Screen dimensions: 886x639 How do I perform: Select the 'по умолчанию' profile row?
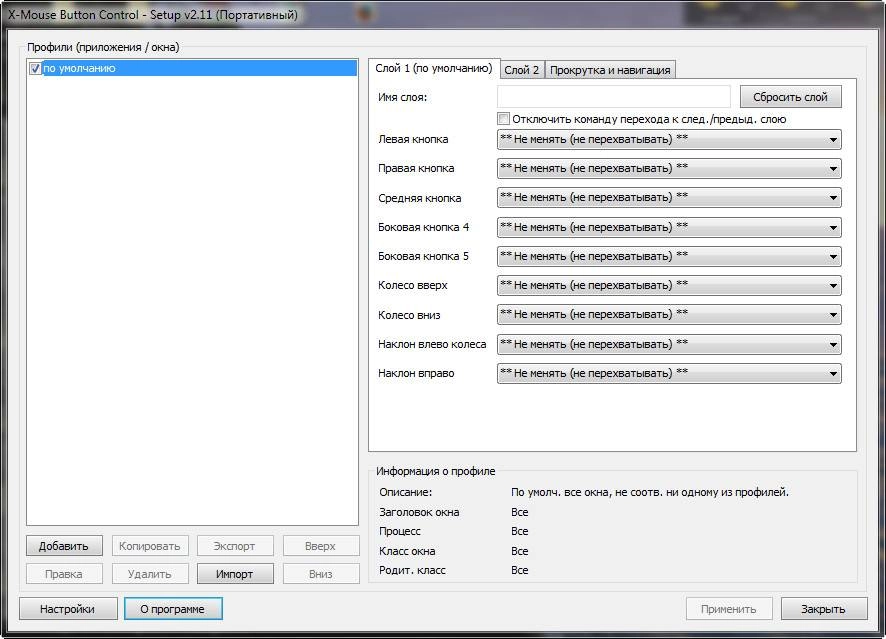coord(193,68)
